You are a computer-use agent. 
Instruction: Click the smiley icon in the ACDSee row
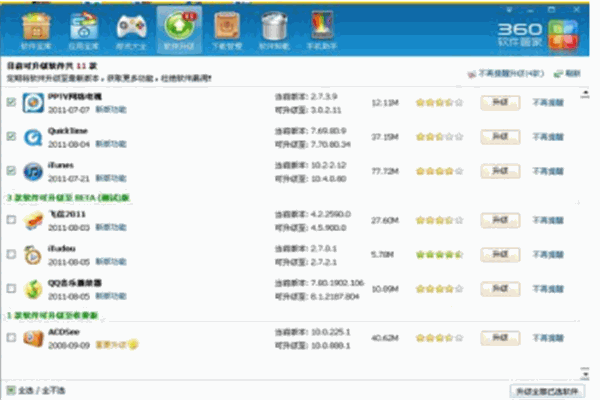click(x=133, y=344)
